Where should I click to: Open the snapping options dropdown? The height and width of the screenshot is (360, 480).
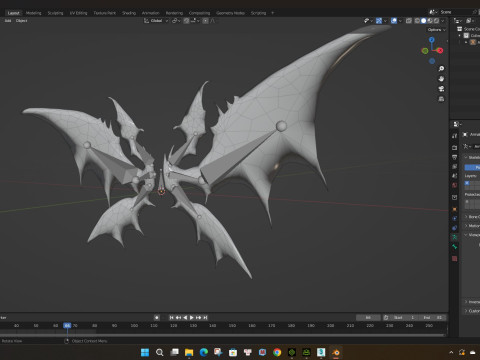195,21
